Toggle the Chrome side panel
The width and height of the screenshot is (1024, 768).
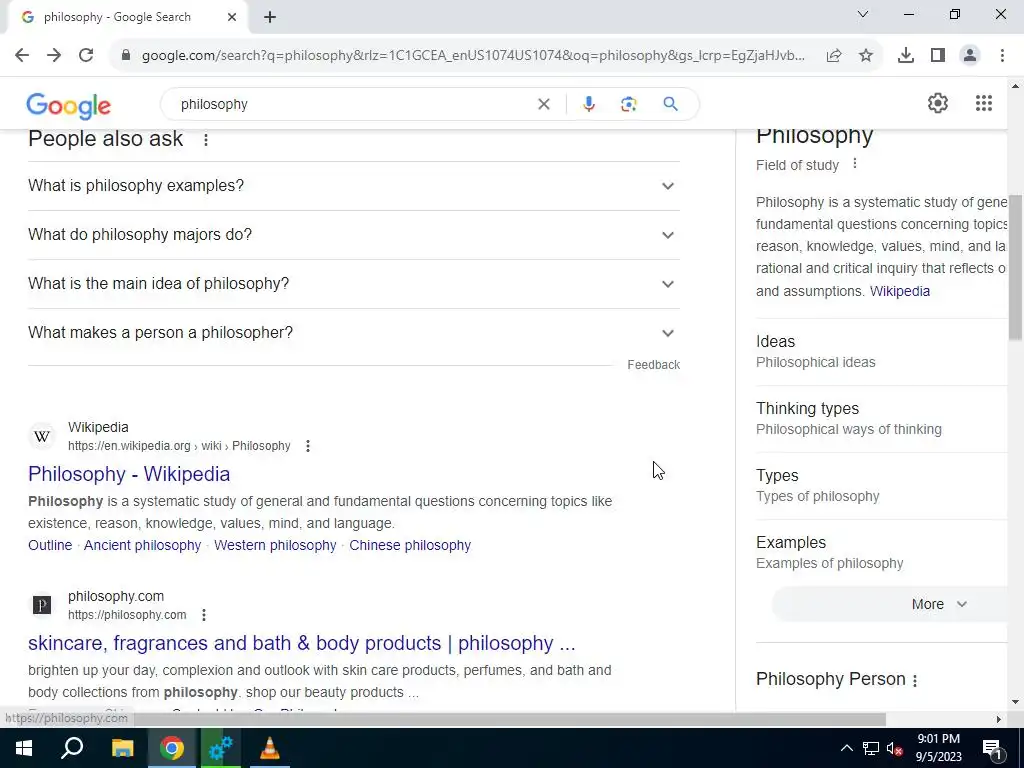pyautogui.click(x=938, y=56)
